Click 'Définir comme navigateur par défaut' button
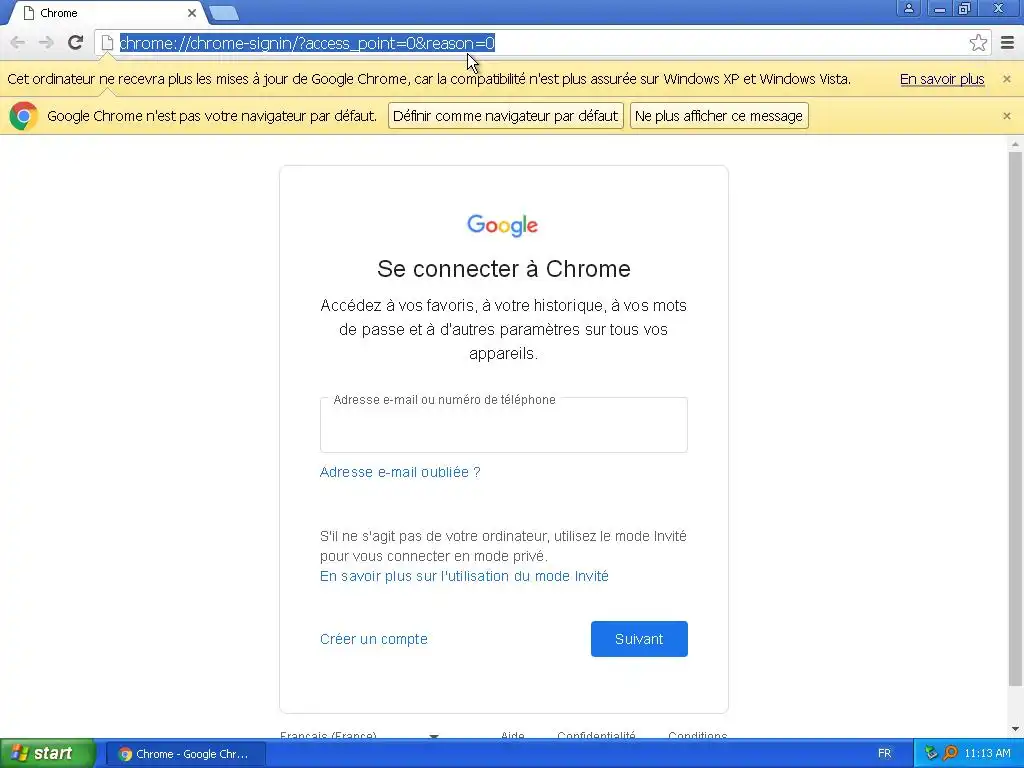 pos(505,116)
